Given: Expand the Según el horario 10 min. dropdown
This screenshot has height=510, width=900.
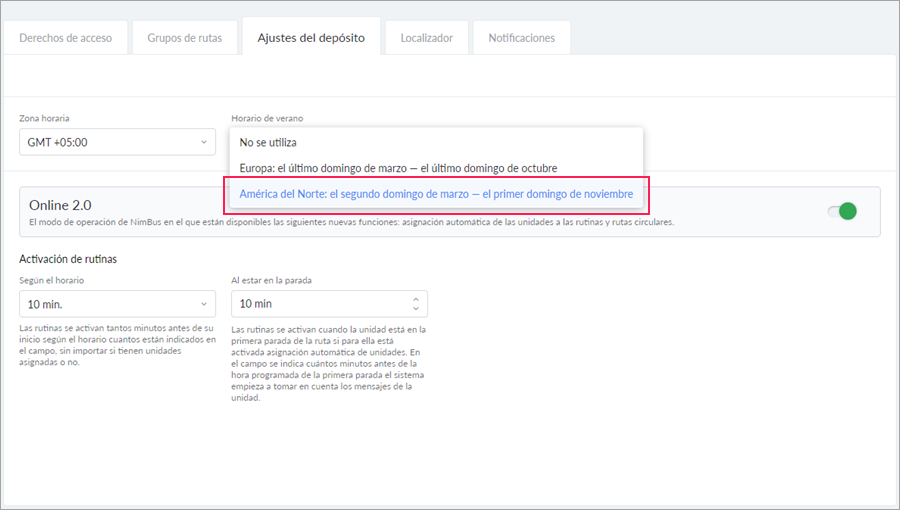Looking at the screenshot, I should coord(116,303).
